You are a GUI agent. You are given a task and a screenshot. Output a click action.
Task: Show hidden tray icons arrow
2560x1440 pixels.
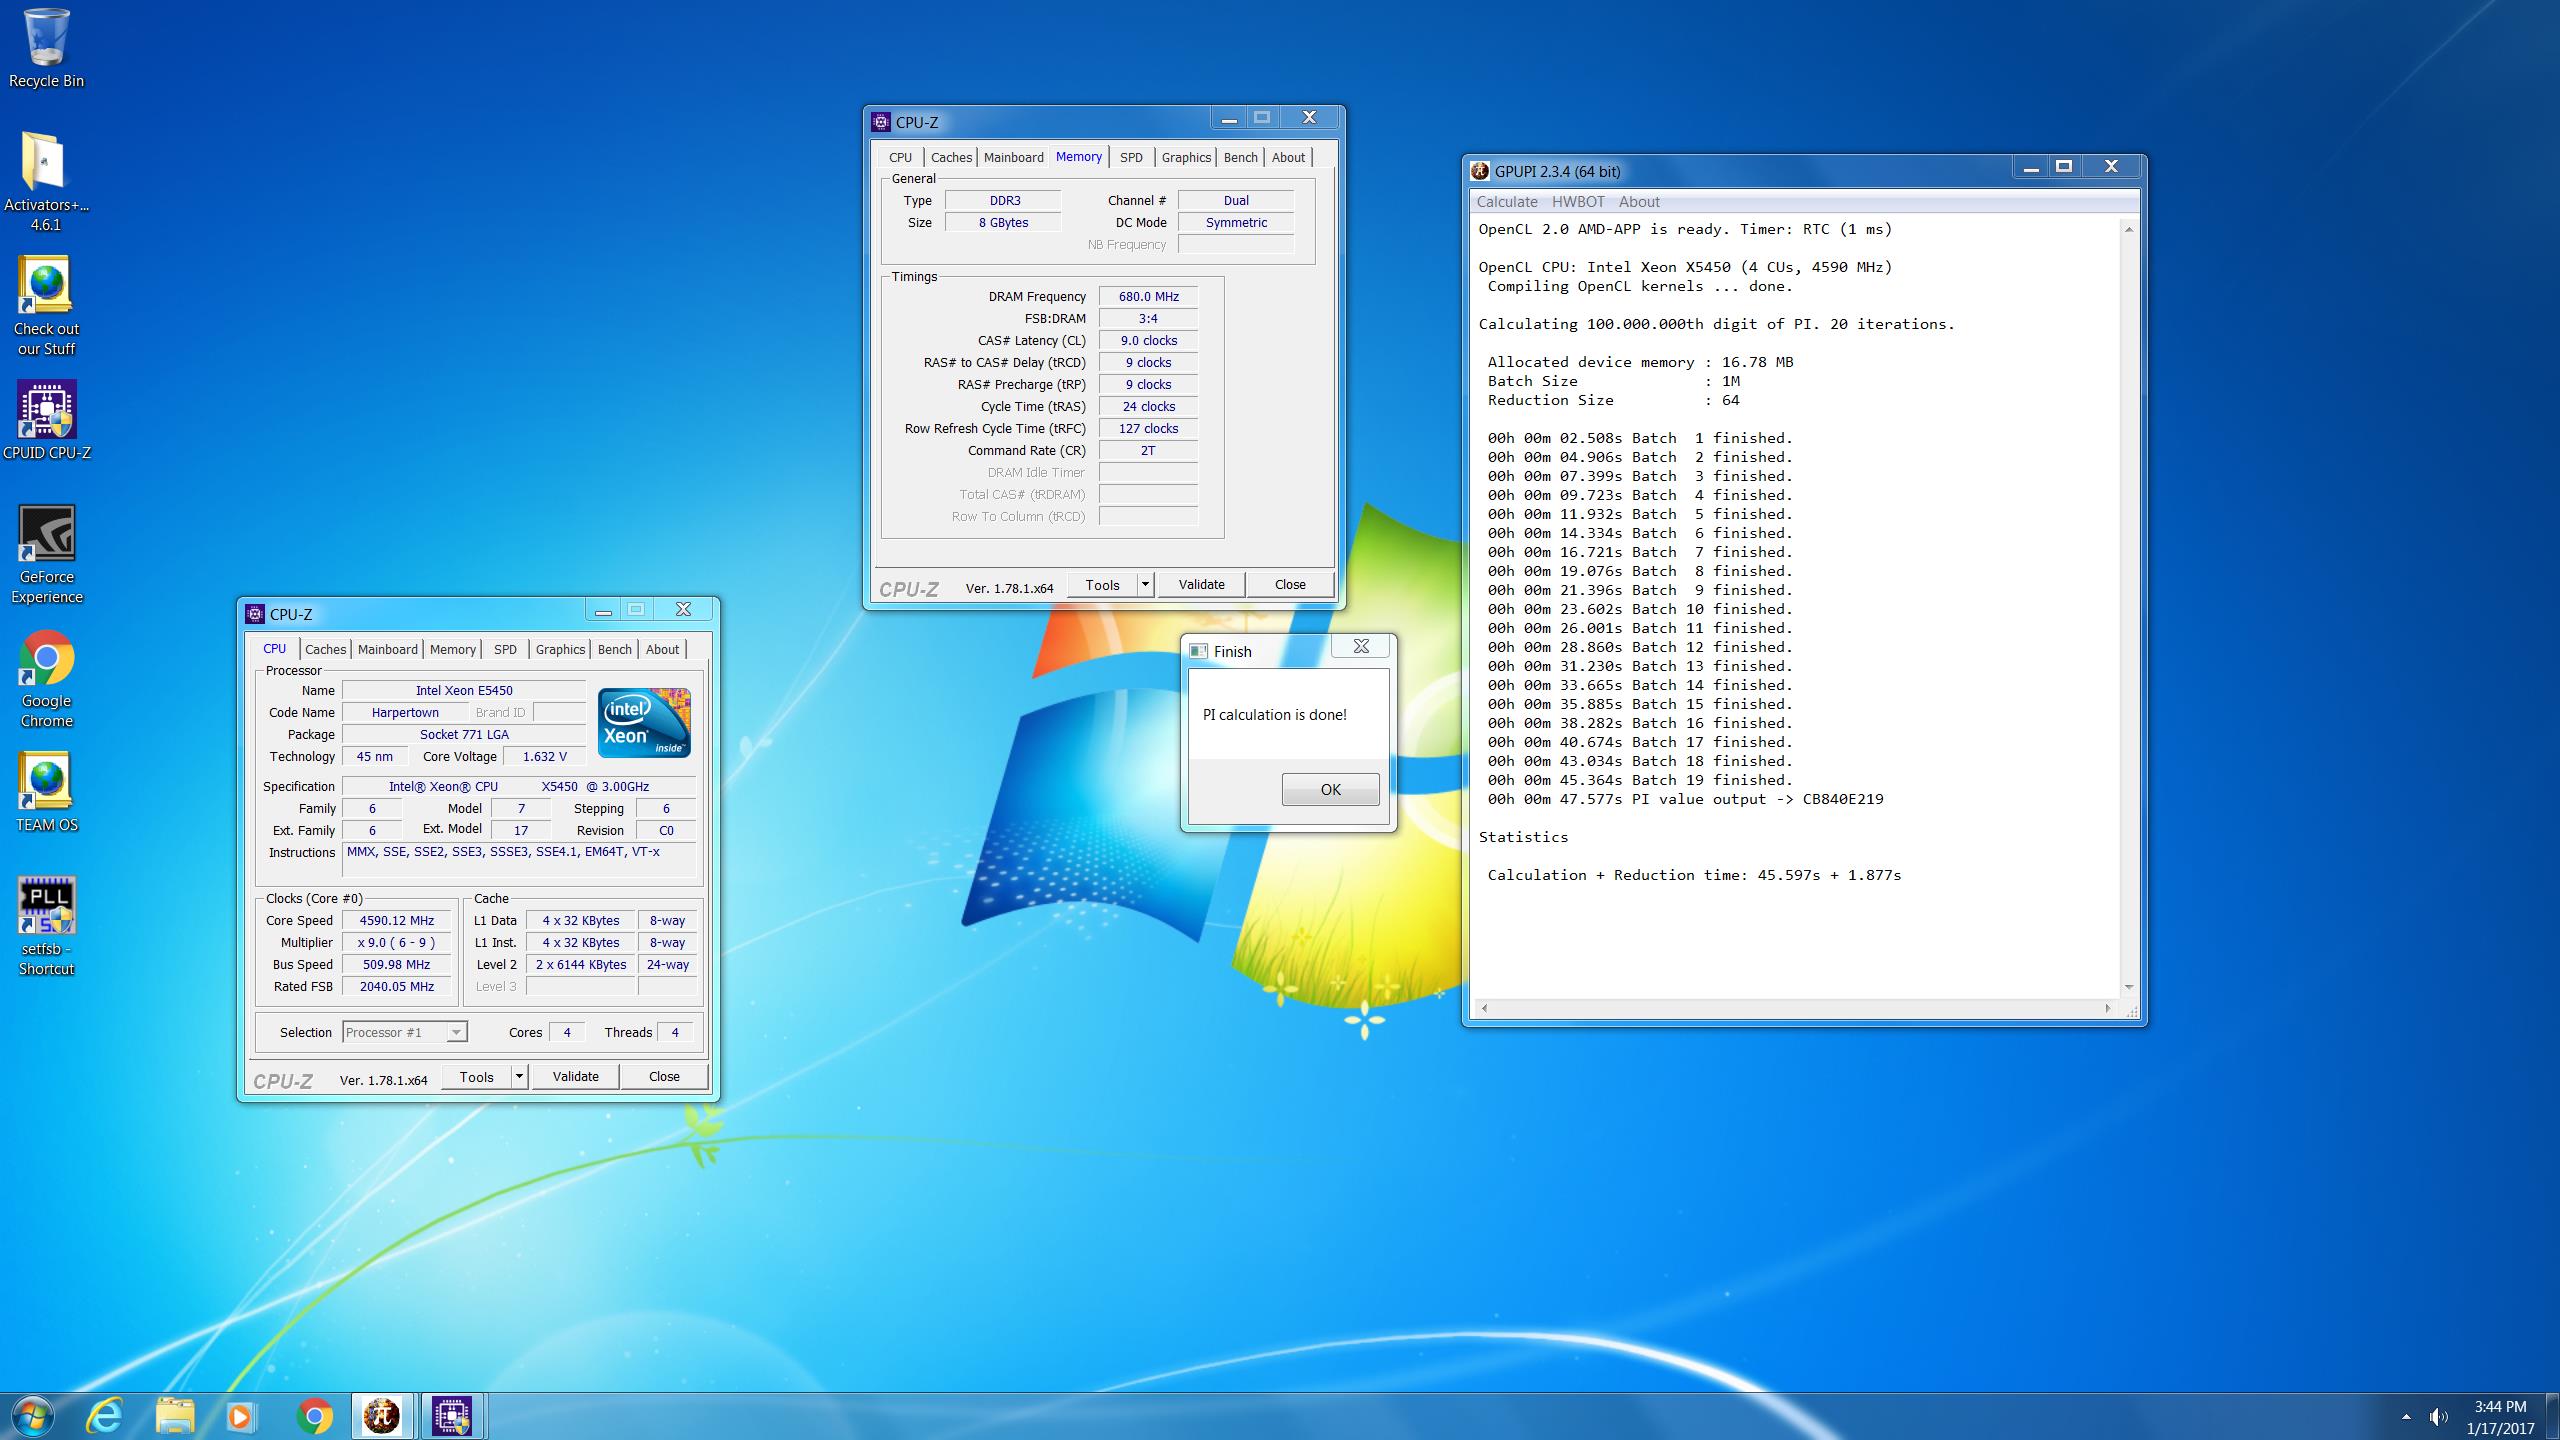(2405, 1417)
